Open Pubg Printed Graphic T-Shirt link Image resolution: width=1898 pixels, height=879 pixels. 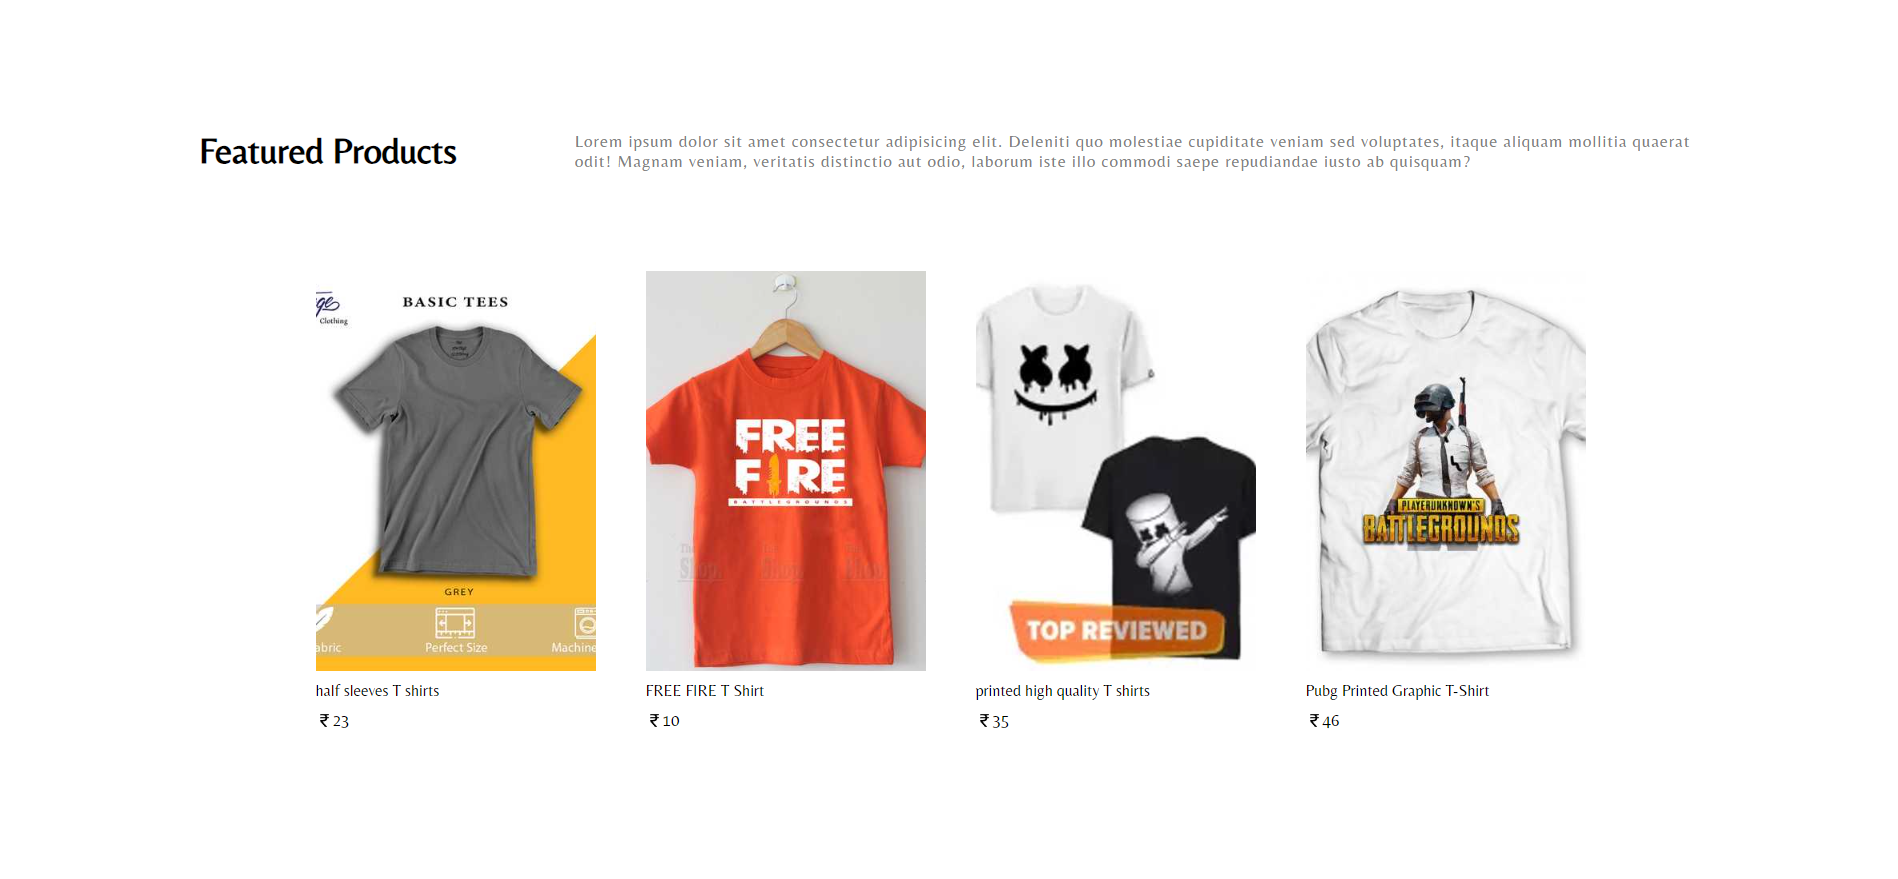click(1397, 691)
